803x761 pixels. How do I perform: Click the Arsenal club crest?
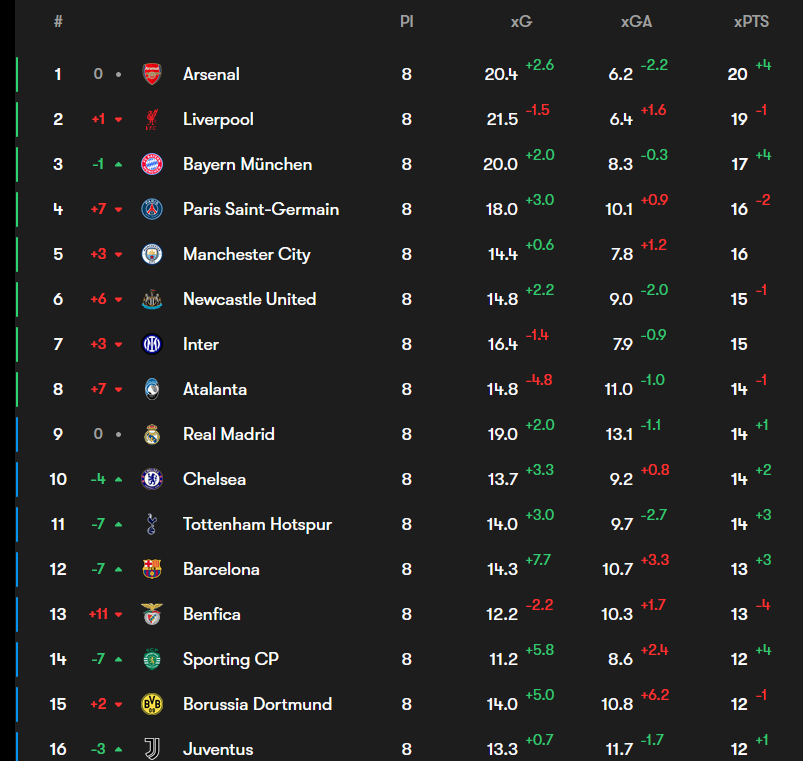pos(150,74)
